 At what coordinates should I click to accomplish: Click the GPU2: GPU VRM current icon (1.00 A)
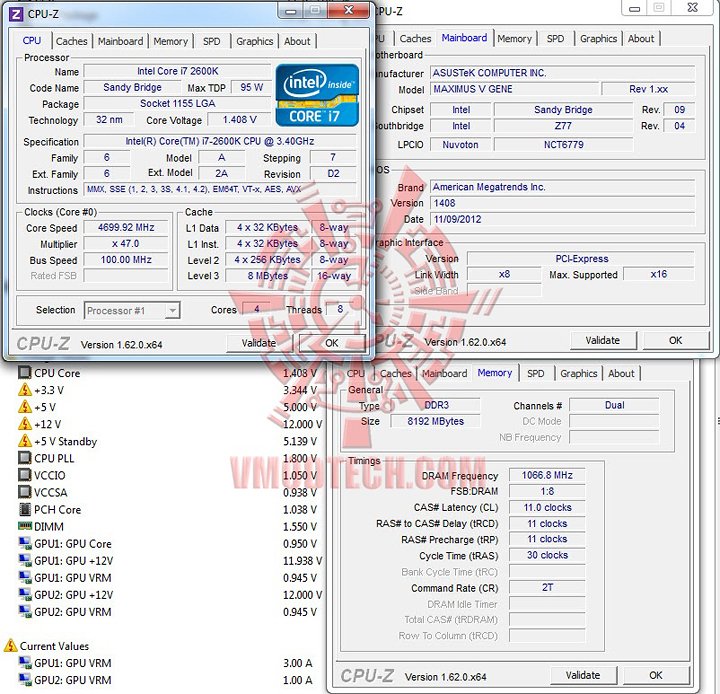tap(25, 680)
